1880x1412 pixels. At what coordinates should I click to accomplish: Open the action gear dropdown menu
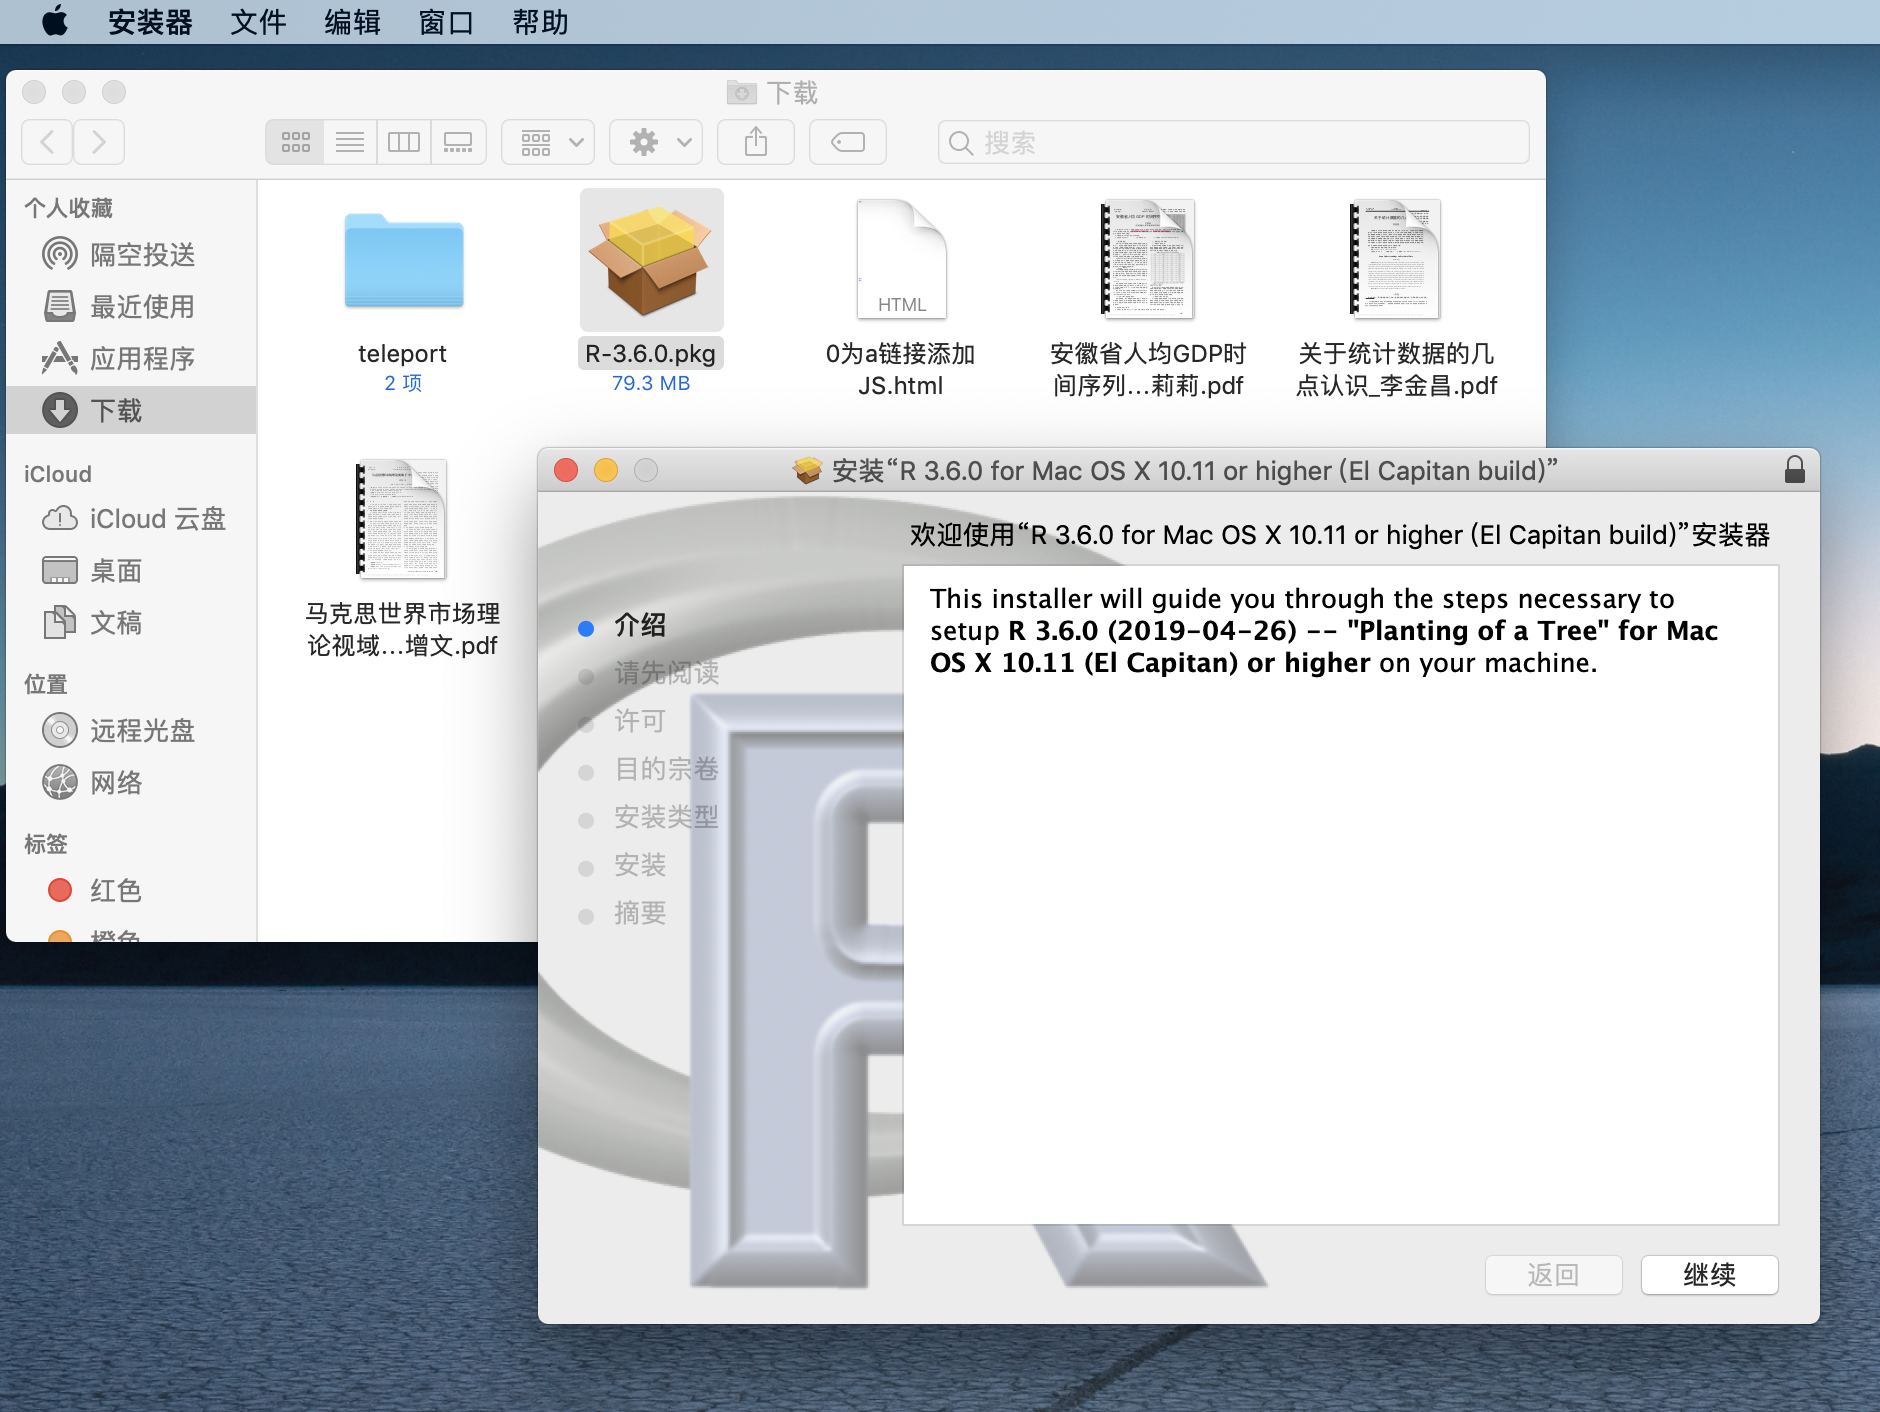click(655, 142)
